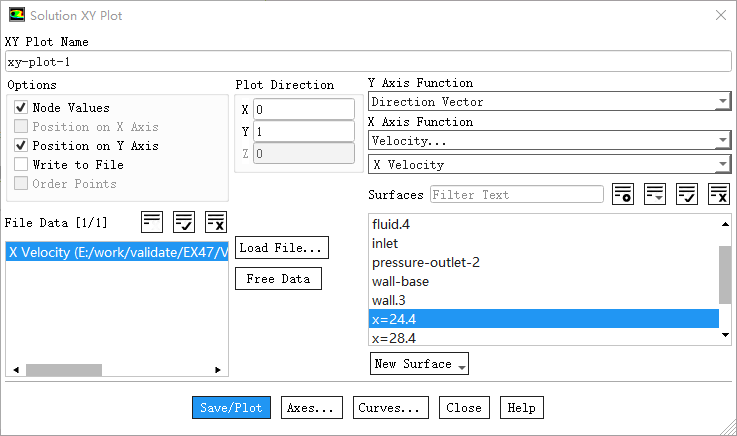This screenshot has width=737, height=436.
Task: Disable the Node Values checkbox
Action: 21,108
